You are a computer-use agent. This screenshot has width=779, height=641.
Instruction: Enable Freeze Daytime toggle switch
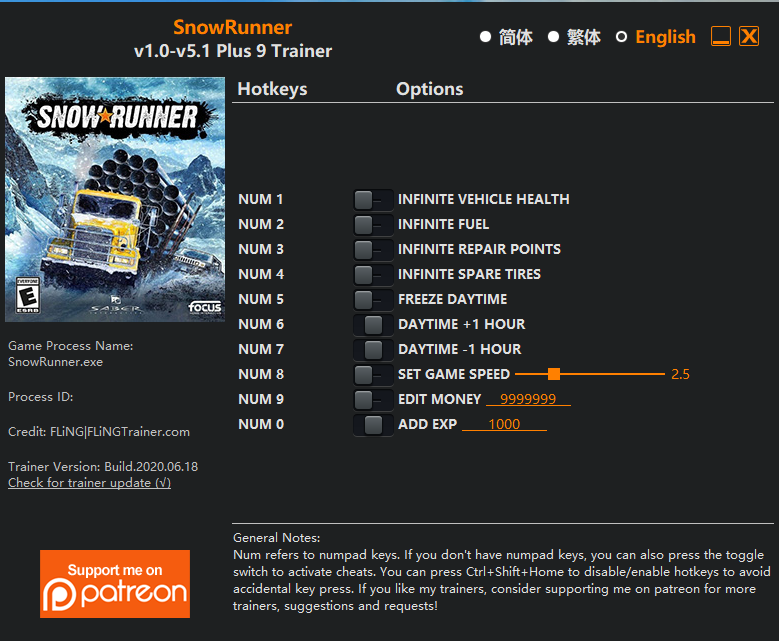click(x=373, y=299)
